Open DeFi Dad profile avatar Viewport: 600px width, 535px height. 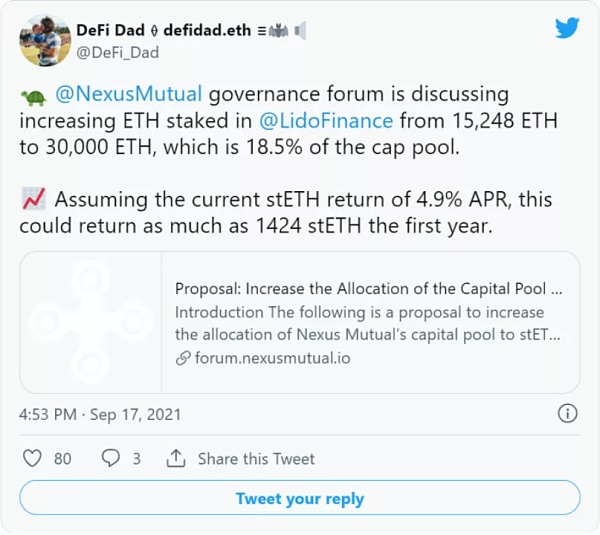click(45, 41)
